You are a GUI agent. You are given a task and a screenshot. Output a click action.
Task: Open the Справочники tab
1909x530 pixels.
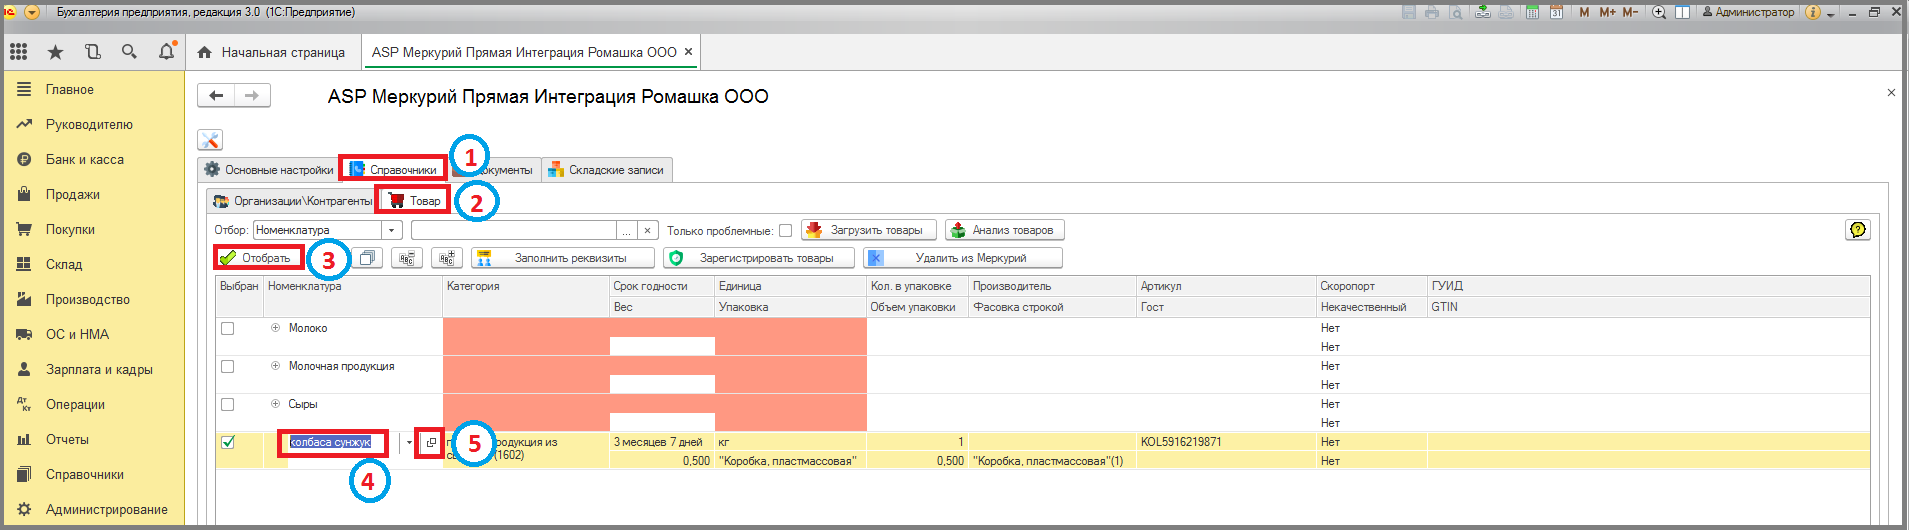393,170
